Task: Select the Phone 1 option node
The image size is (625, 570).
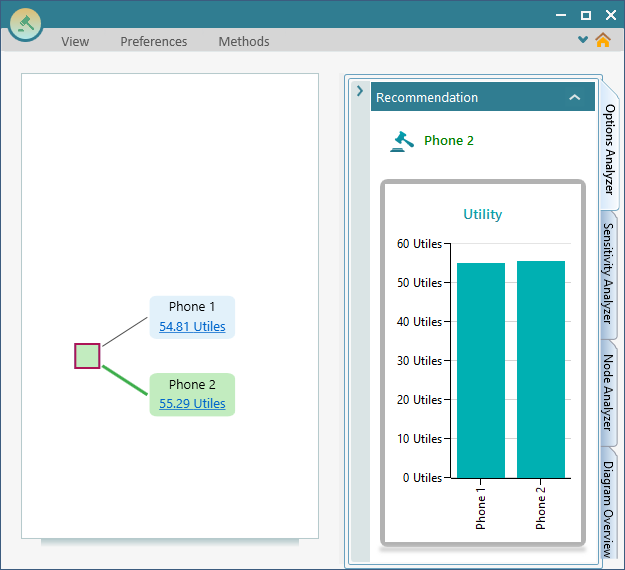Action: click(x=192, y=307)
